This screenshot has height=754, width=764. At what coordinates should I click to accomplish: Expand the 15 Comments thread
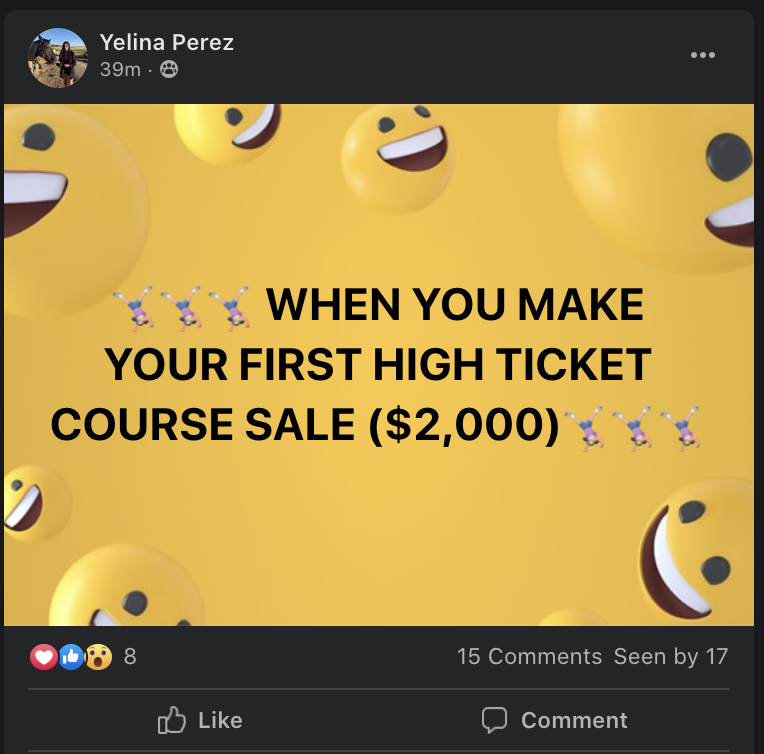click(x=529, y=657)
